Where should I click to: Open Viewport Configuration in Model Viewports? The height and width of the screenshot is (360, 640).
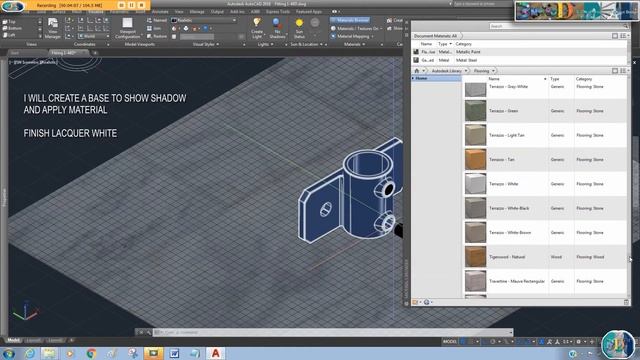pyautogui.click(x=127, y=28)
